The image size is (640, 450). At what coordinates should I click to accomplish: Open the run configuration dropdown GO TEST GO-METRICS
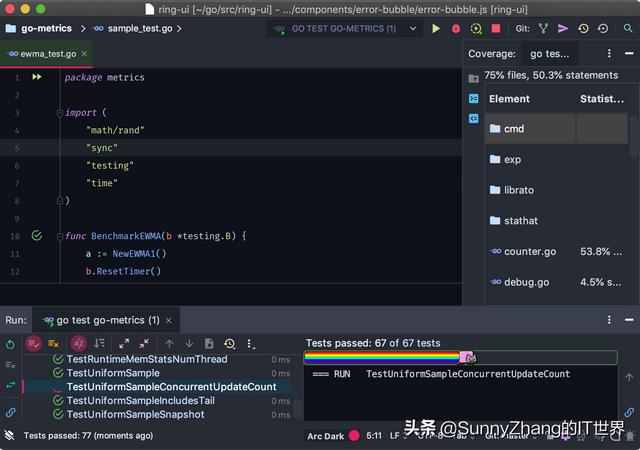coord(345,29)
